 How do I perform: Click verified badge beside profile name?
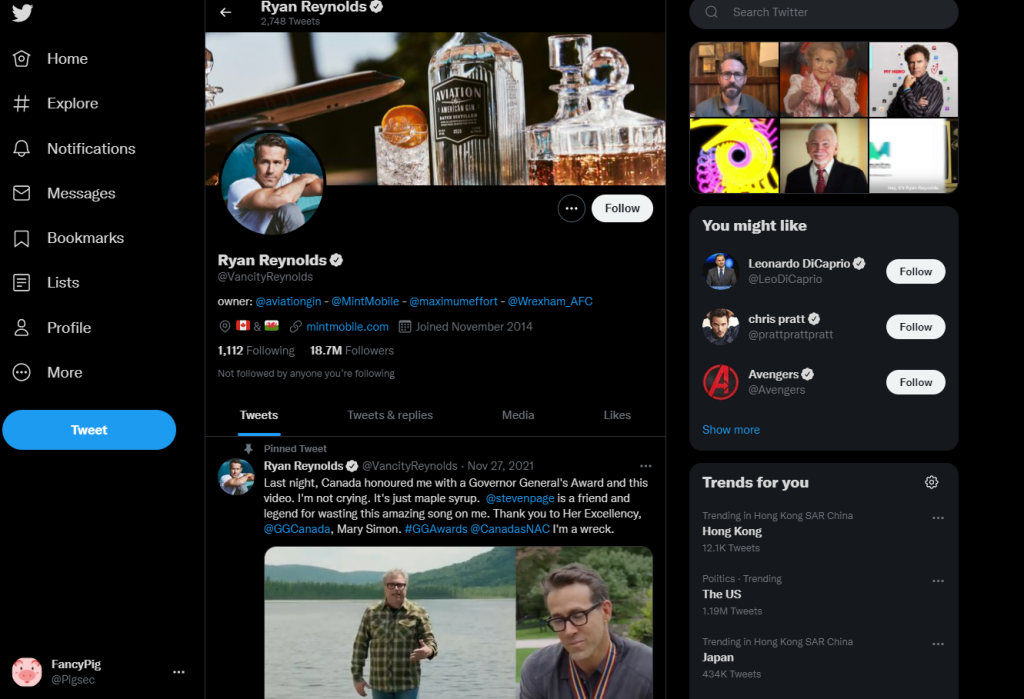point(336,260)
